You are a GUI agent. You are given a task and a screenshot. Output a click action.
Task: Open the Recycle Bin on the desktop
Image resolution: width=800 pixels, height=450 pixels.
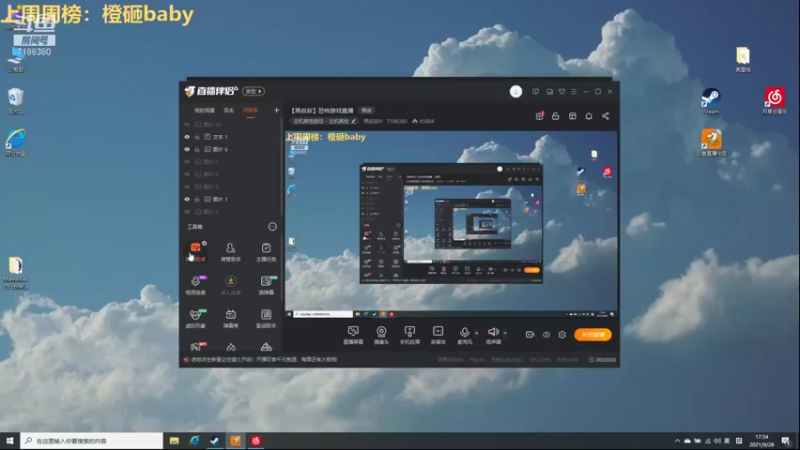click(x=16, y=101)
